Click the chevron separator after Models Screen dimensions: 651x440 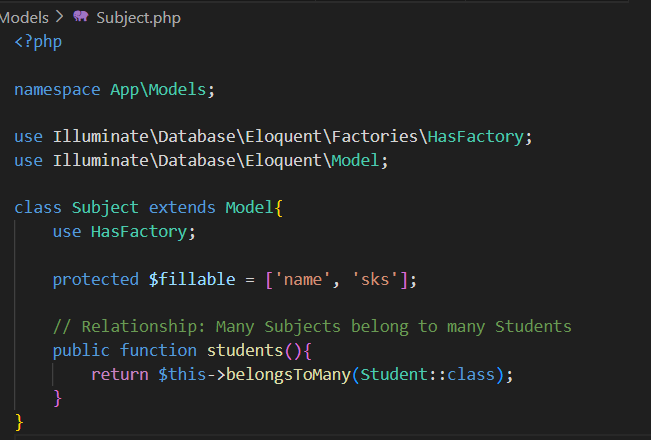[59, 17]
